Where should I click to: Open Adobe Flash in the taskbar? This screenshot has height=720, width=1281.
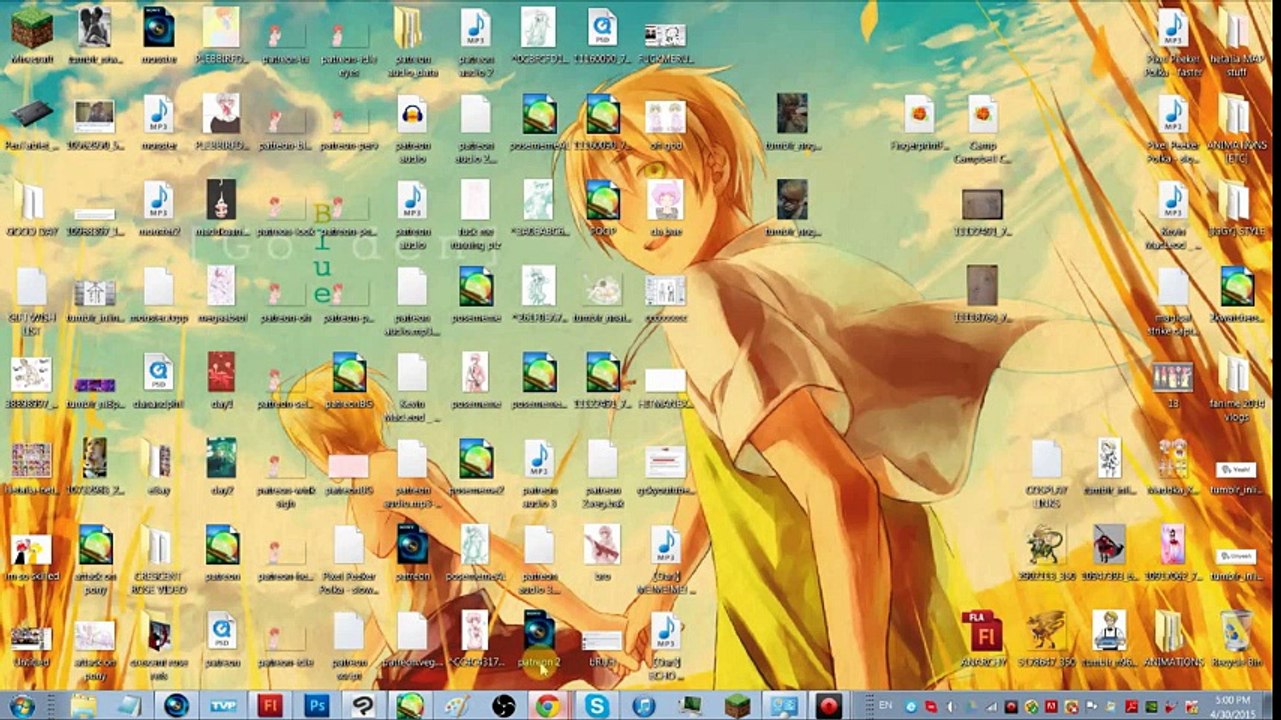pos(269,706)
